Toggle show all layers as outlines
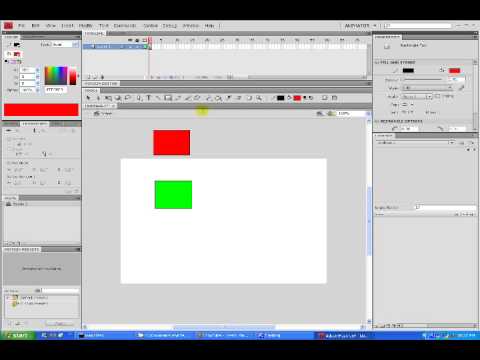 coord(145,40)
